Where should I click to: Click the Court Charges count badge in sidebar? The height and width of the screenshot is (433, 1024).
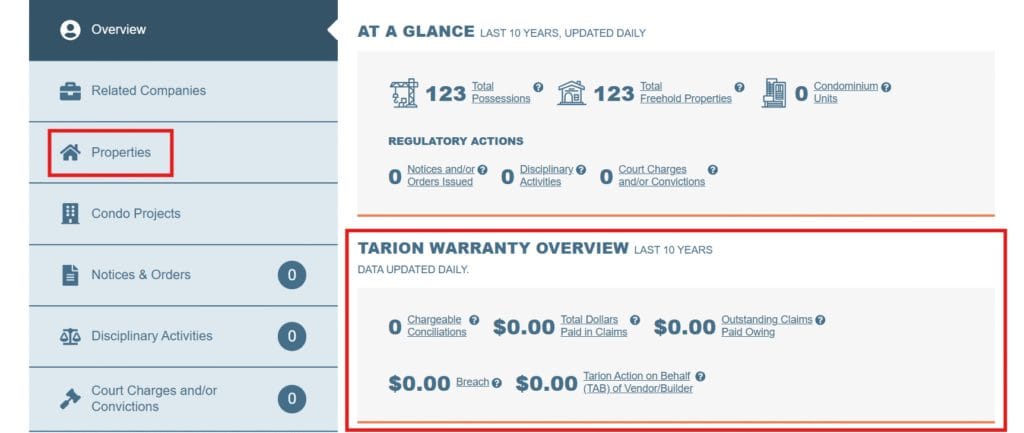coord(291,398)
